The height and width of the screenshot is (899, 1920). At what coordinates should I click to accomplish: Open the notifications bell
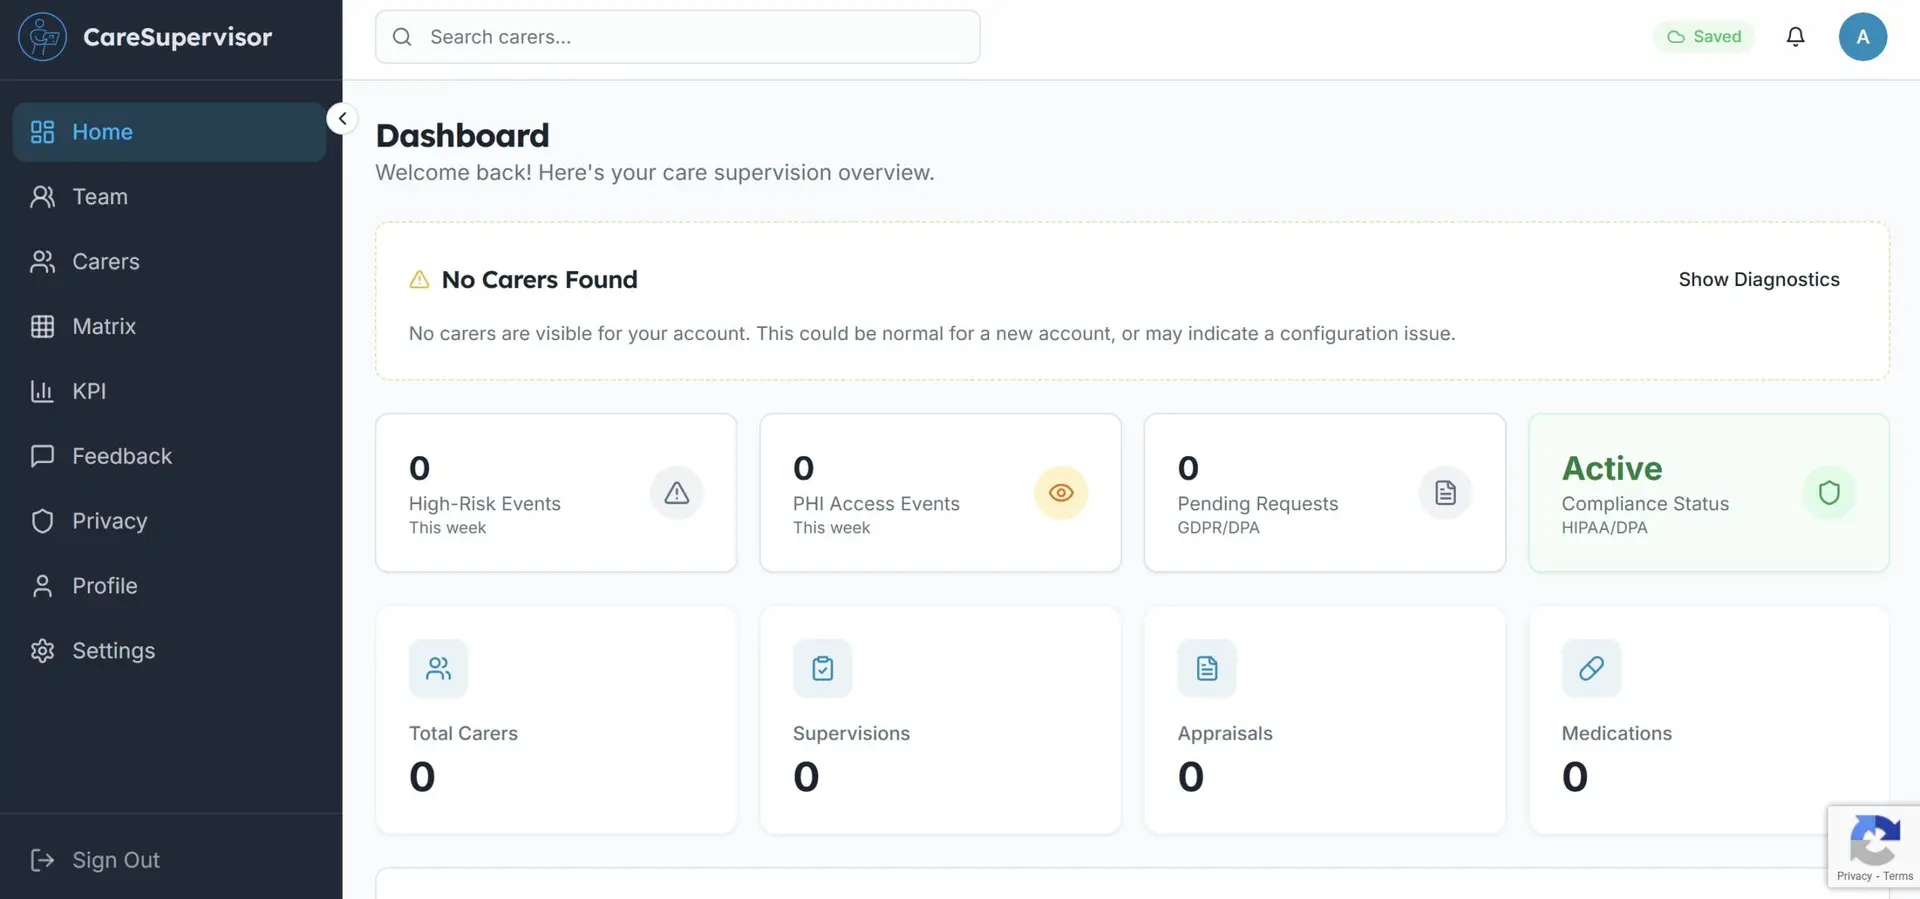1795,37
